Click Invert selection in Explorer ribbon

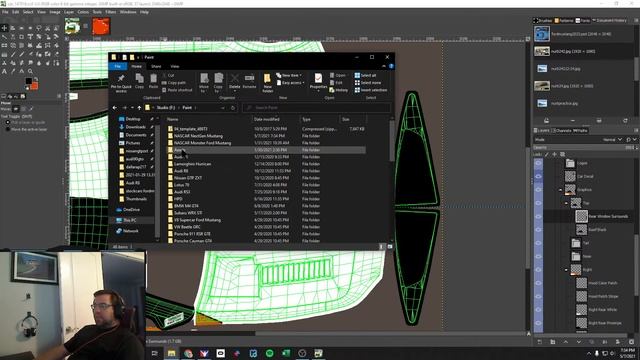tap(371, 90)
